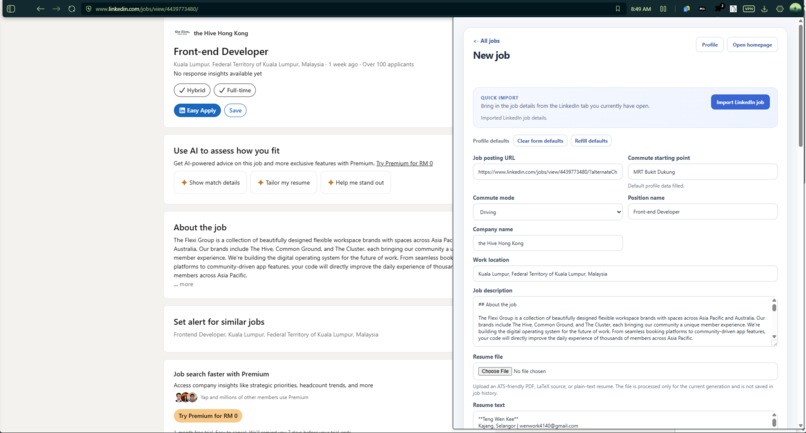The height and width of the screenshot is (433, 806).
Task: Click the Hive Hong Kong company logo
Action: click(x=182, y=33)
